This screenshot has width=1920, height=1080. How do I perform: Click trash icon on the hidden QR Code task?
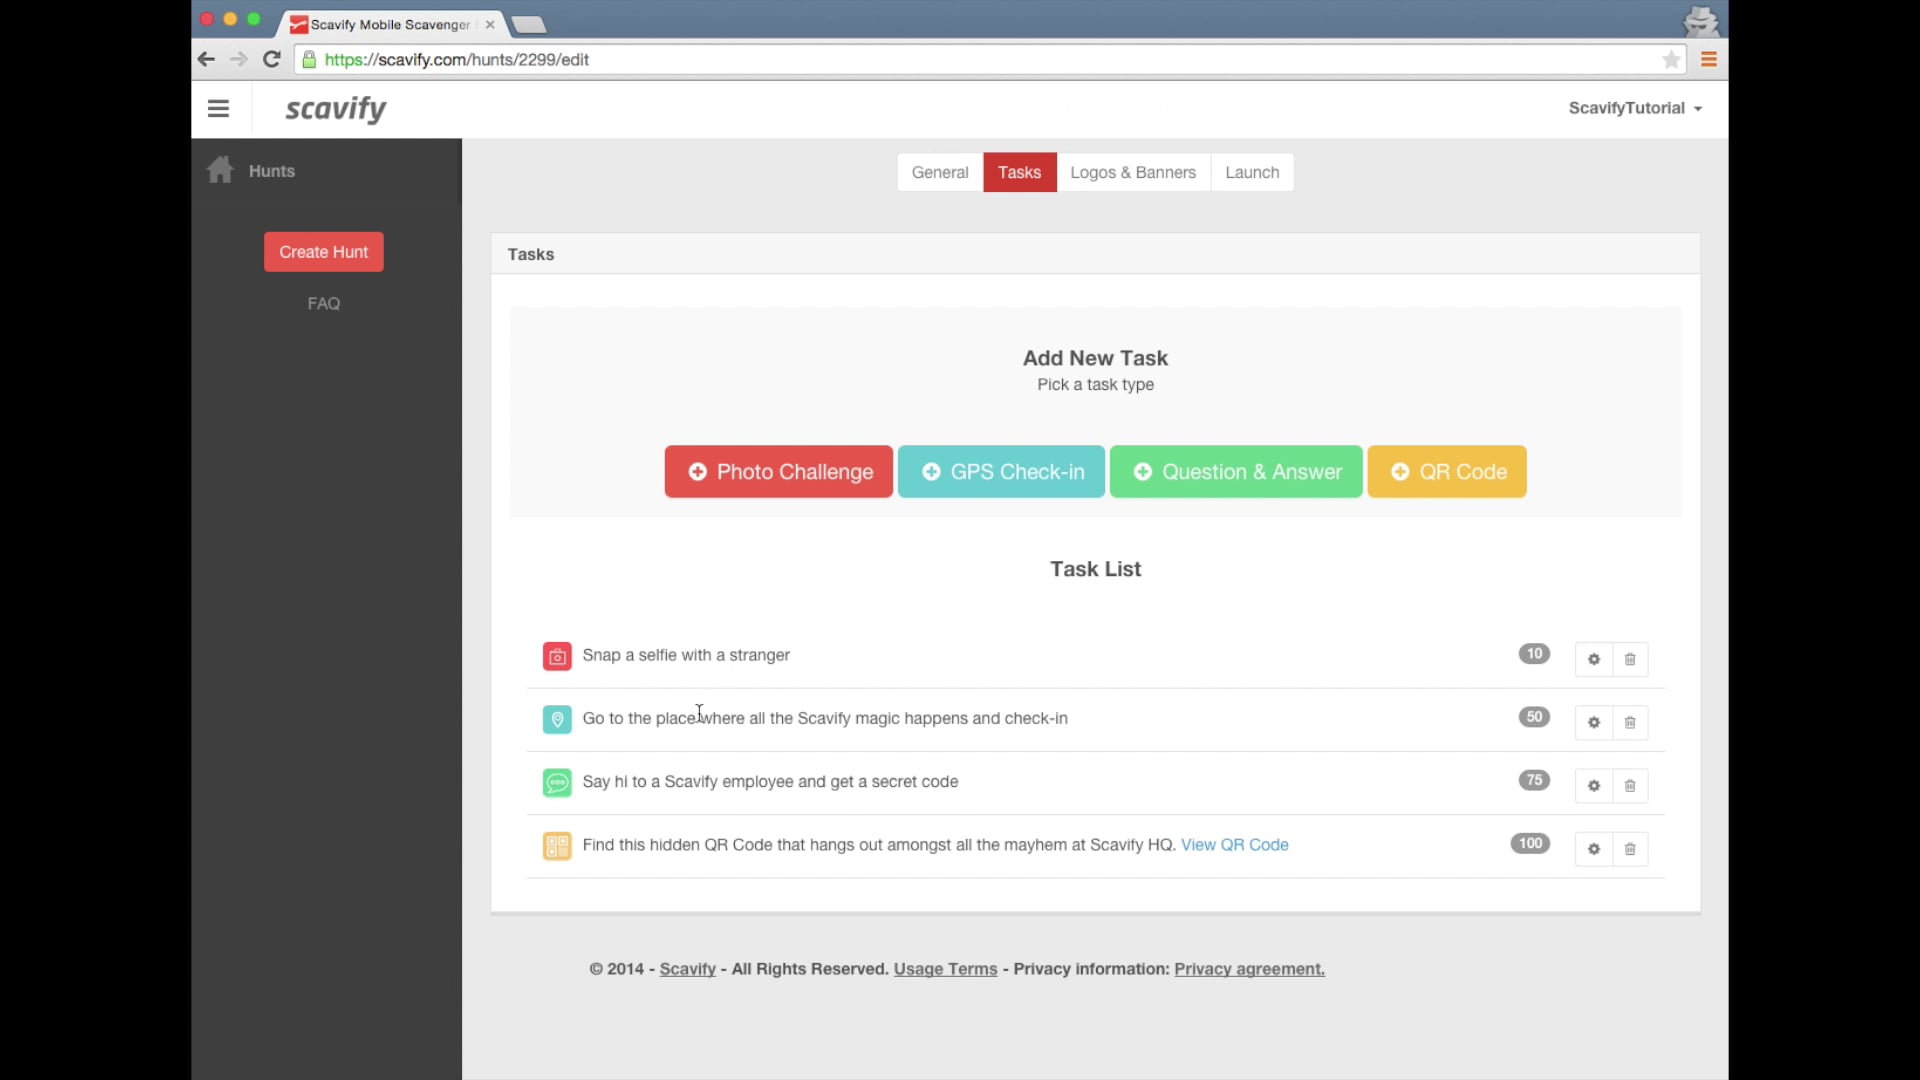coord(1630,849)
